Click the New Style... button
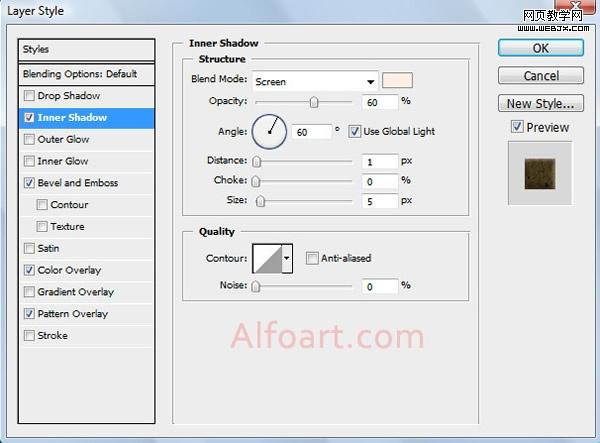Screen dimensions: 600x443 click(541, 103)
